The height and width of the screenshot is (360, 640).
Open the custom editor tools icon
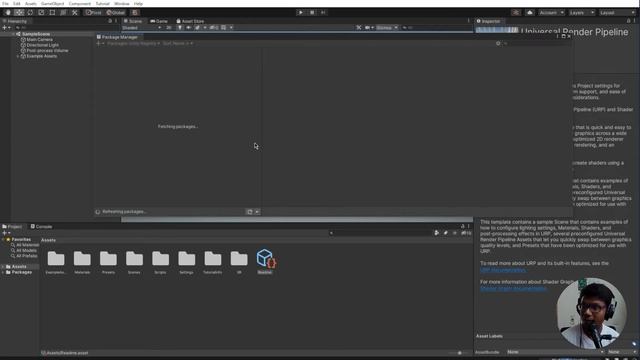click(75, 13)
